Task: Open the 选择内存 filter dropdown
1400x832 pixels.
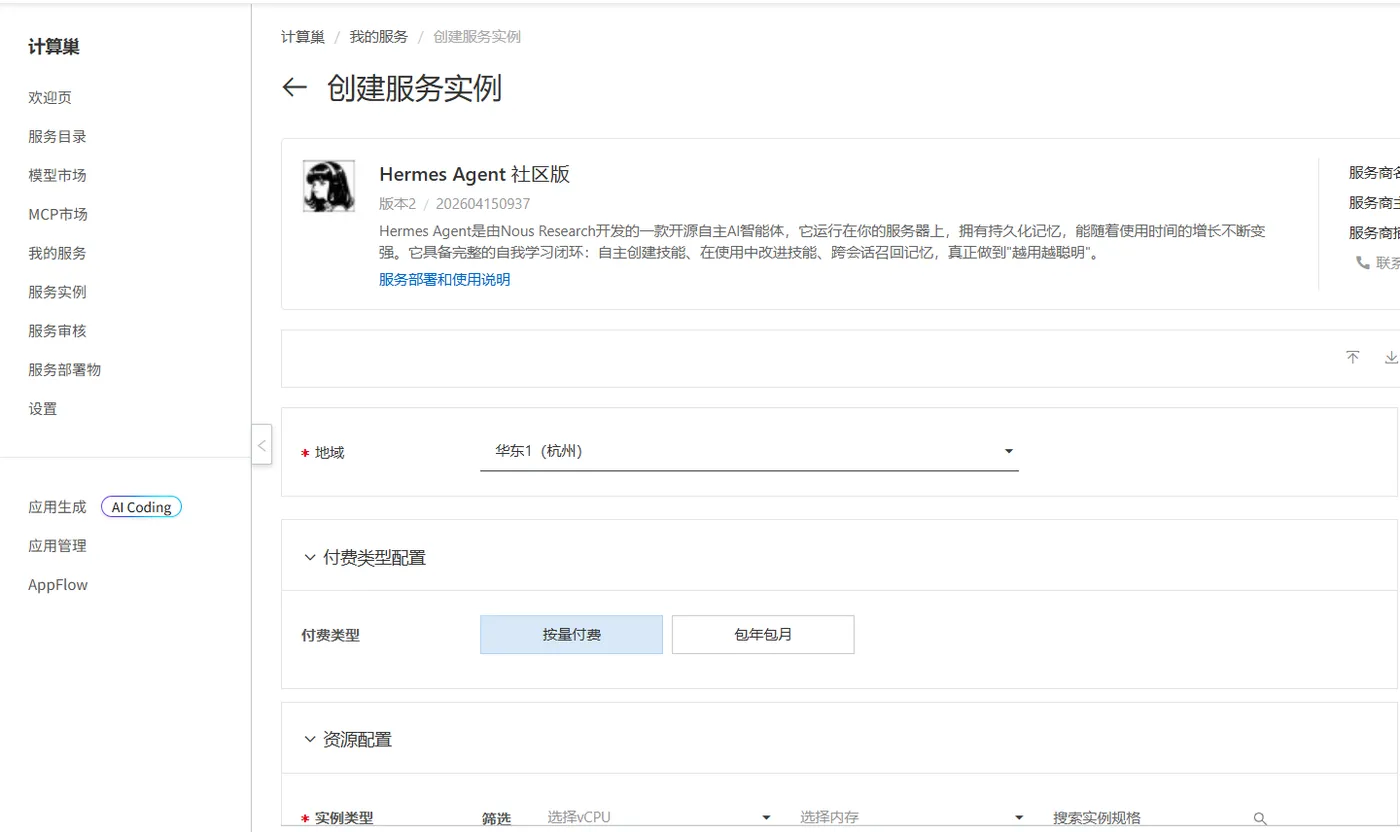Action: point(912,818)
